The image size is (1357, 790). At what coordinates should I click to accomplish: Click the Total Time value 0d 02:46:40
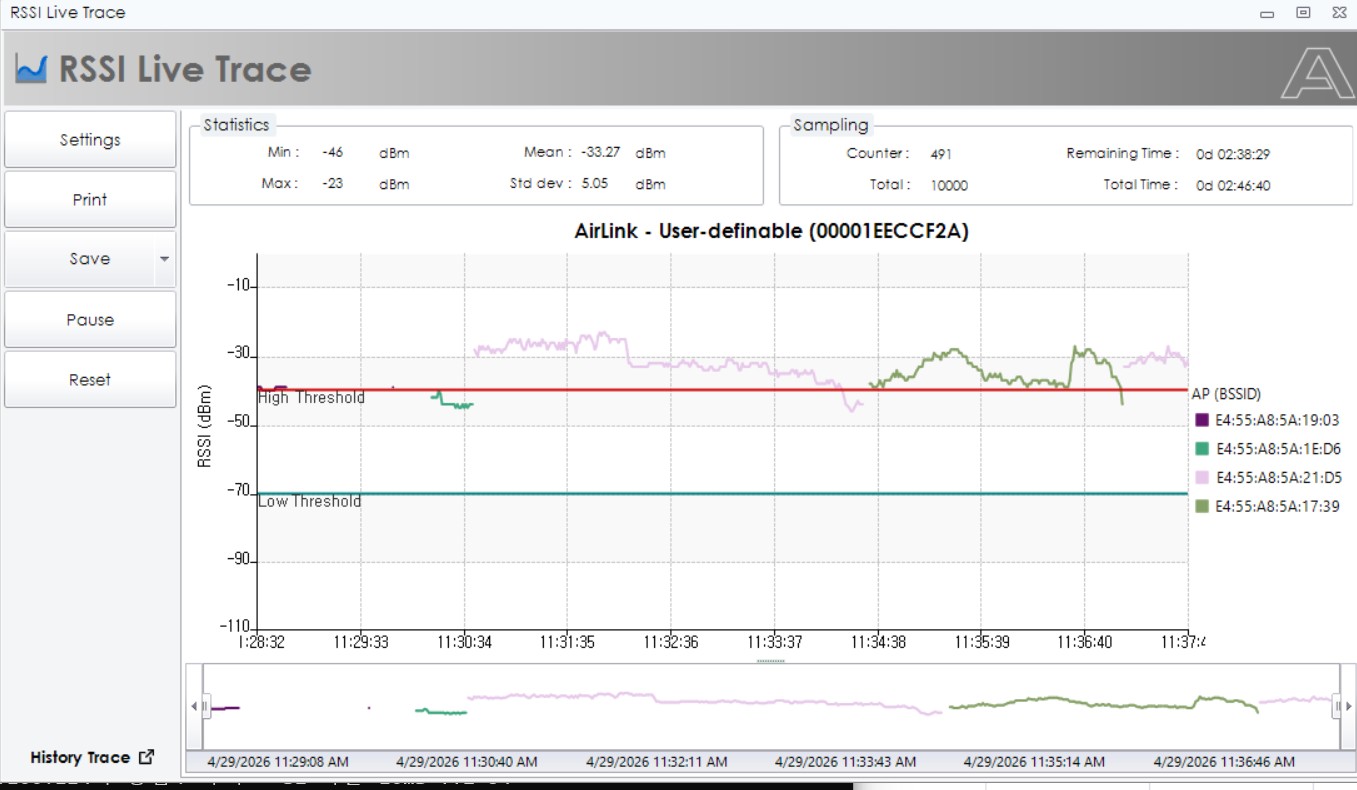[x=1233, y=185]
